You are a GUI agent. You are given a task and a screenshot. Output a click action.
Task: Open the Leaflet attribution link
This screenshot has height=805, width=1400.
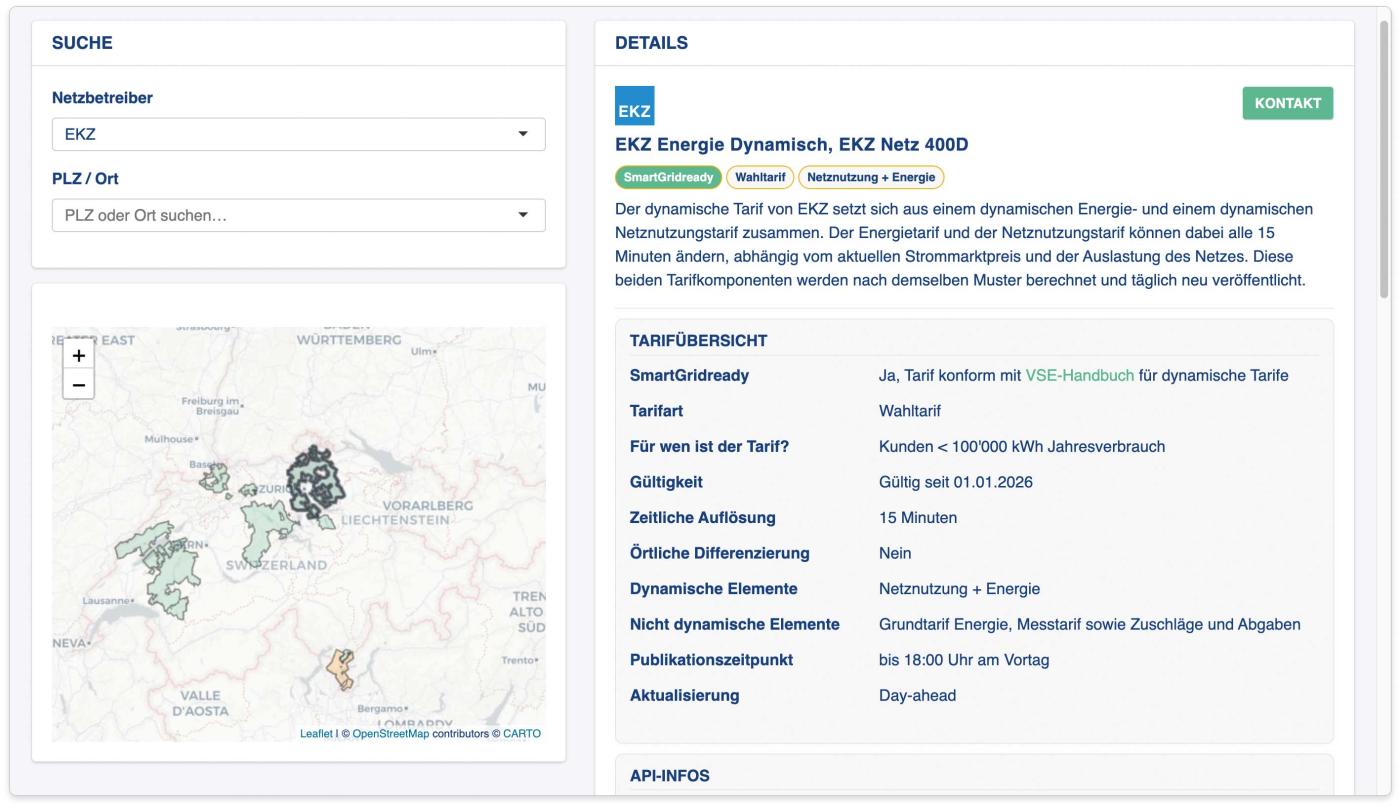(x=316, y=733)
